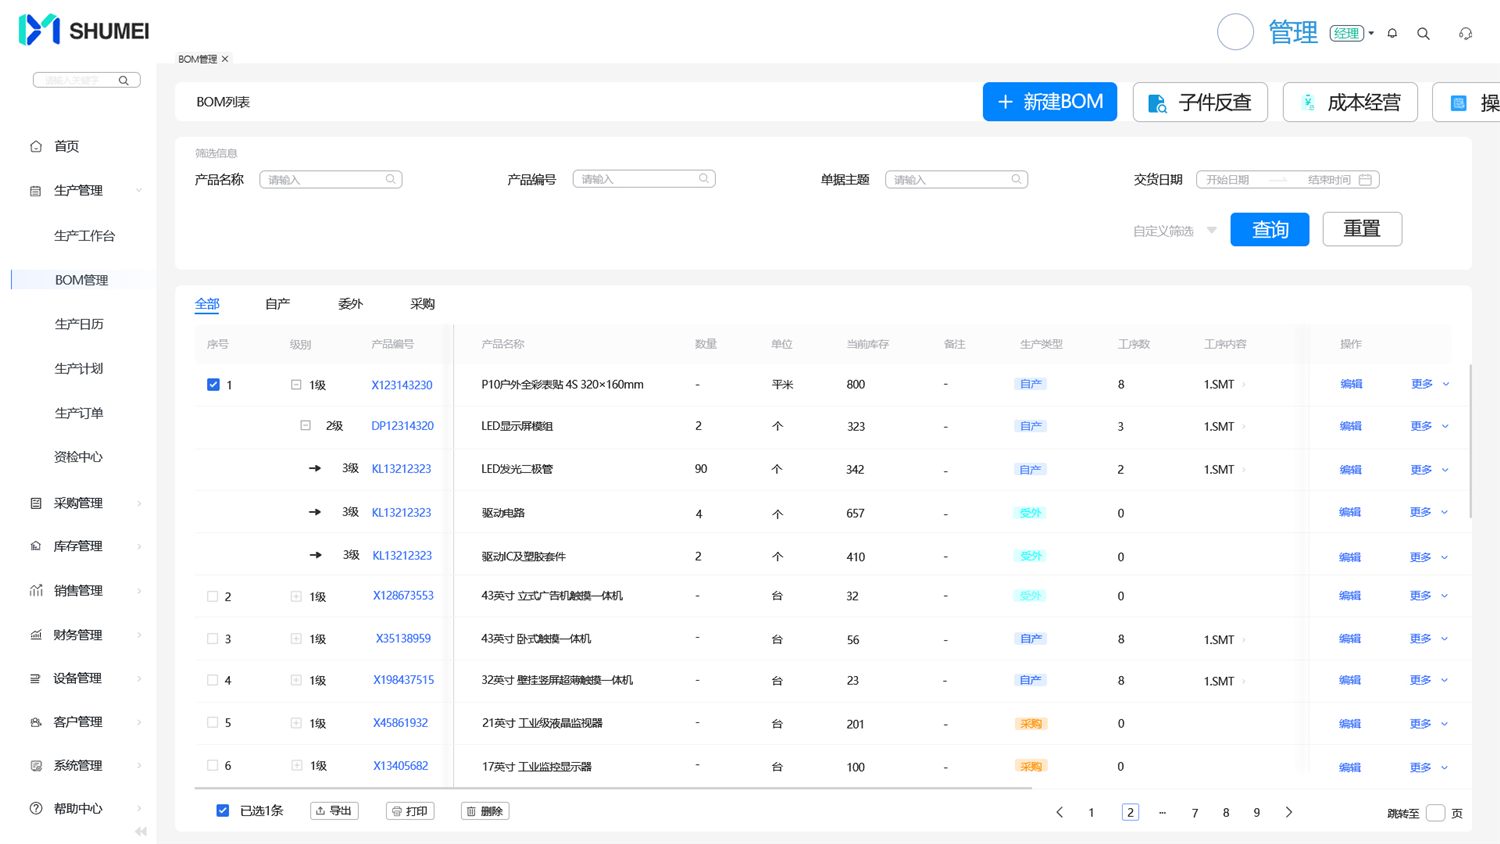Viewport: 1500px width, 844px height.
Task: Click the sidebar search magnifier icon
Action: click(x=124, y=80)
